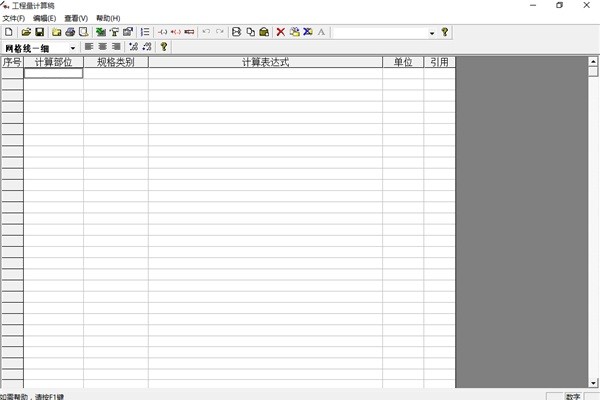This screenshot has height=400, width=600.
Task: Align text right with the third alignment icon
Action: [x=116, y=47]
